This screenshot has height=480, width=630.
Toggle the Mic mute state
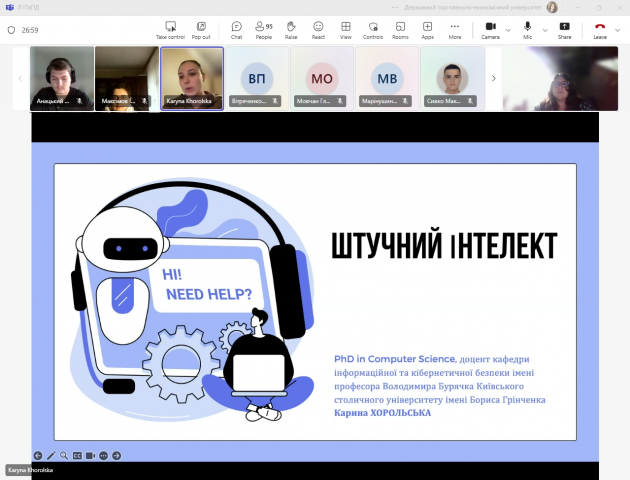527,29
